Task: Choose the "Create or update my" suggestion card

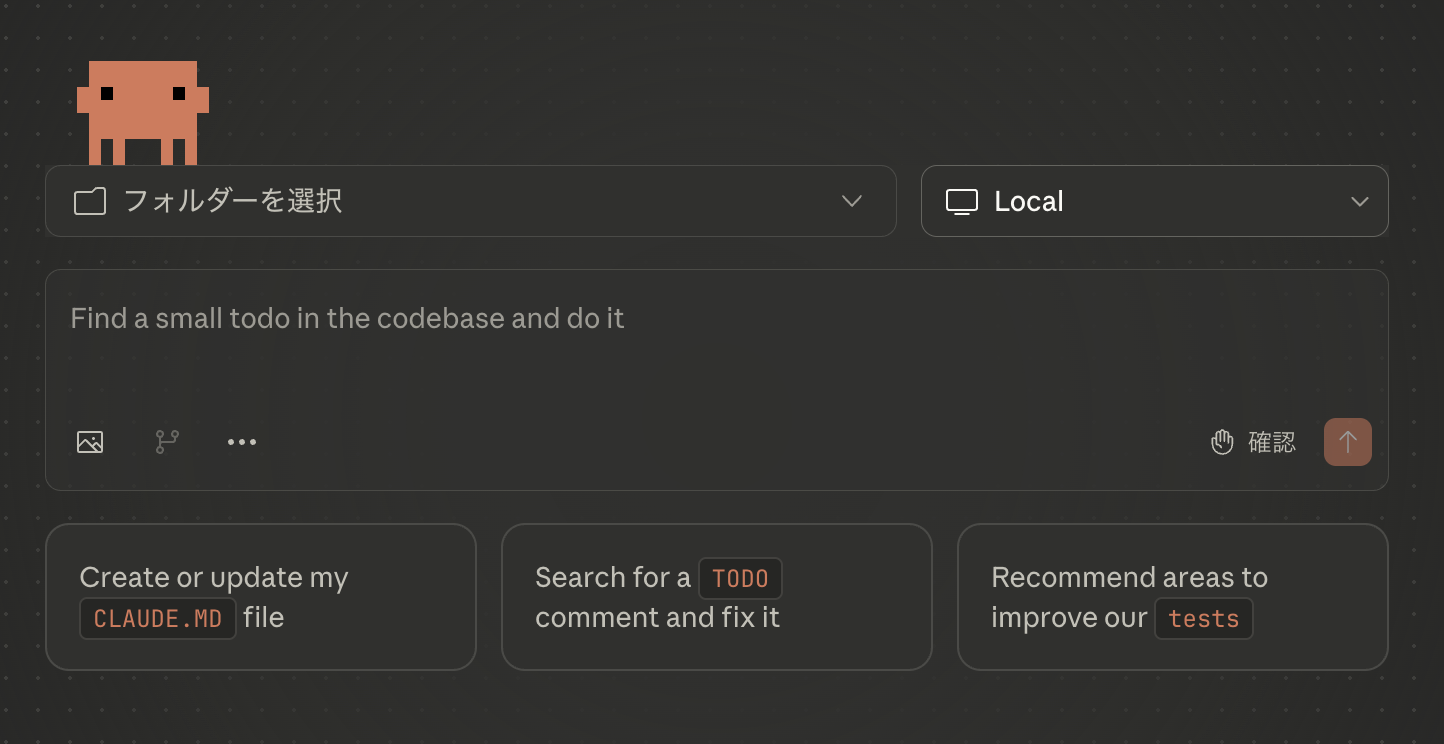Action: (x=260, y=596)
